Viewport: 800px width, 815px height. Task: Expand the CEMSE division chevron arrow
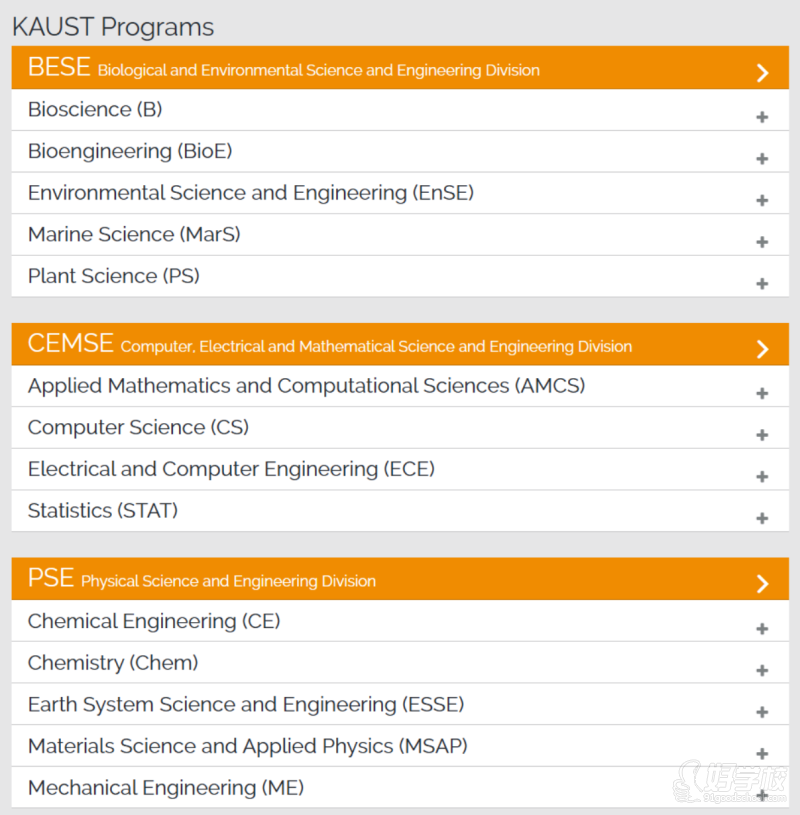[x=763, y=348]
